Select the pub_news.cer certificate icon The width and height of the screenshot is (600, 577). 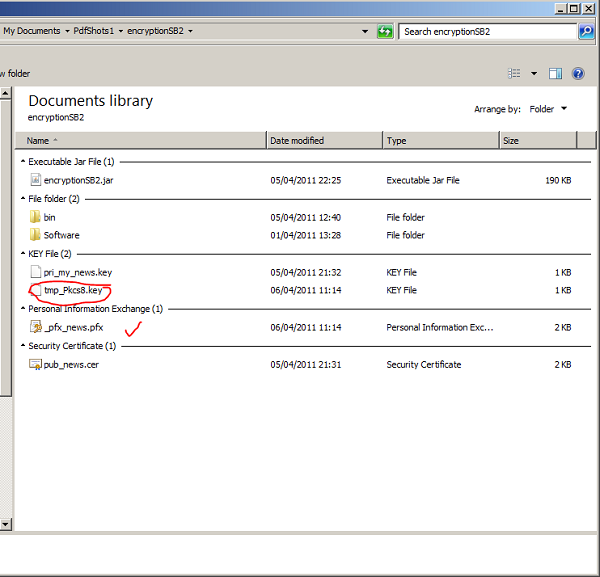coord(35,364)
